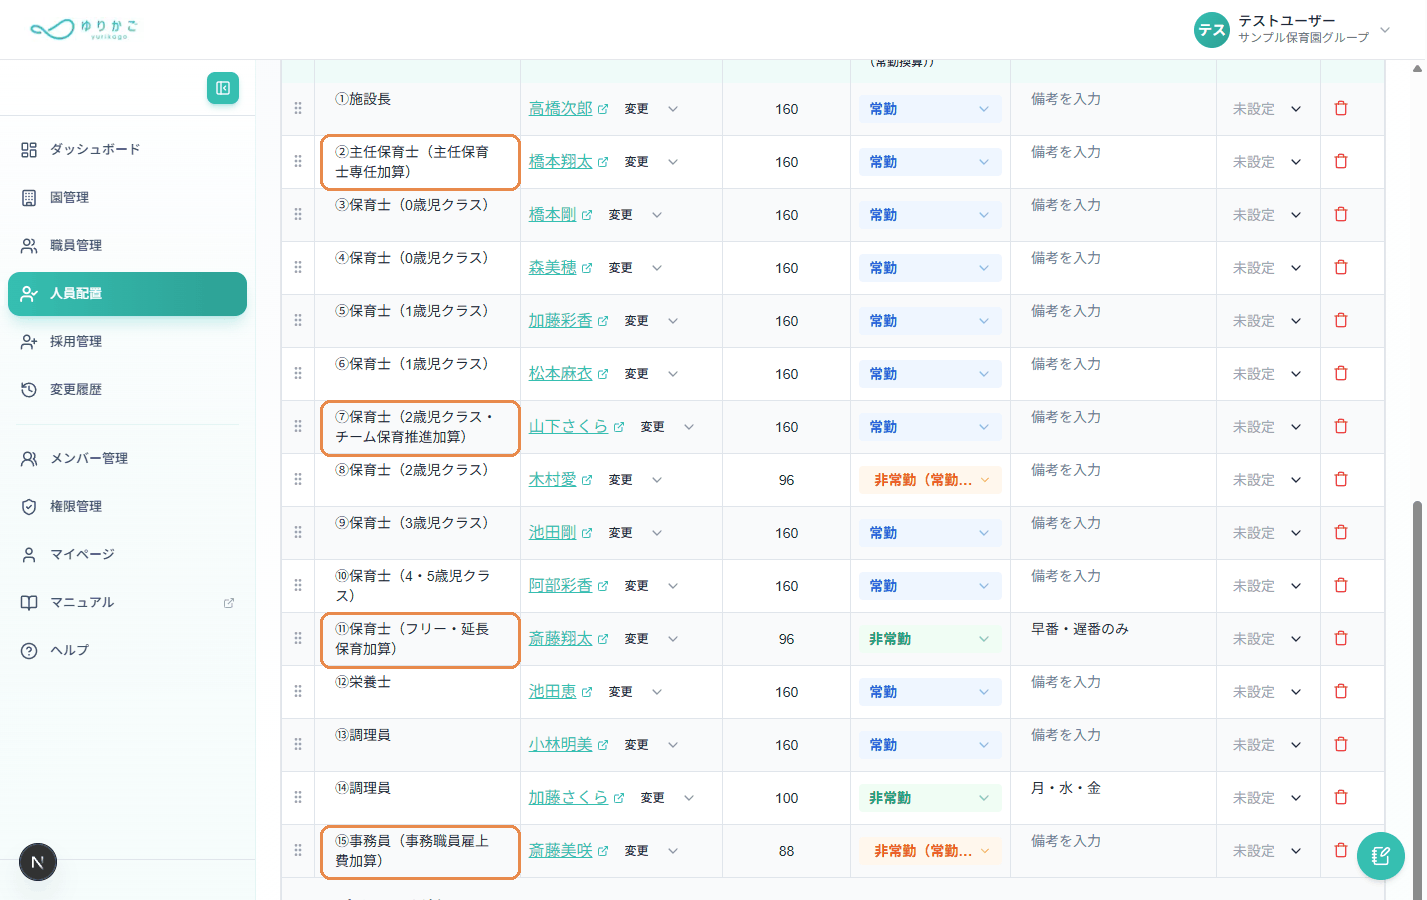Open staff link 松本麻衣

coord(560,374)
